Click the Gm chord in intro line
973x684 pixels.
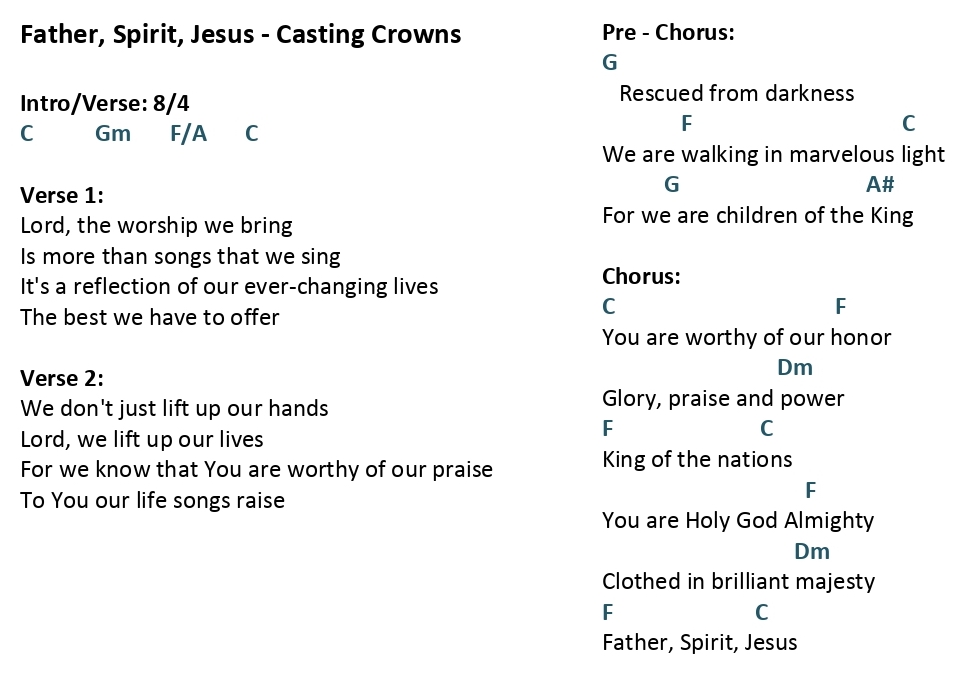pos(113,133)
